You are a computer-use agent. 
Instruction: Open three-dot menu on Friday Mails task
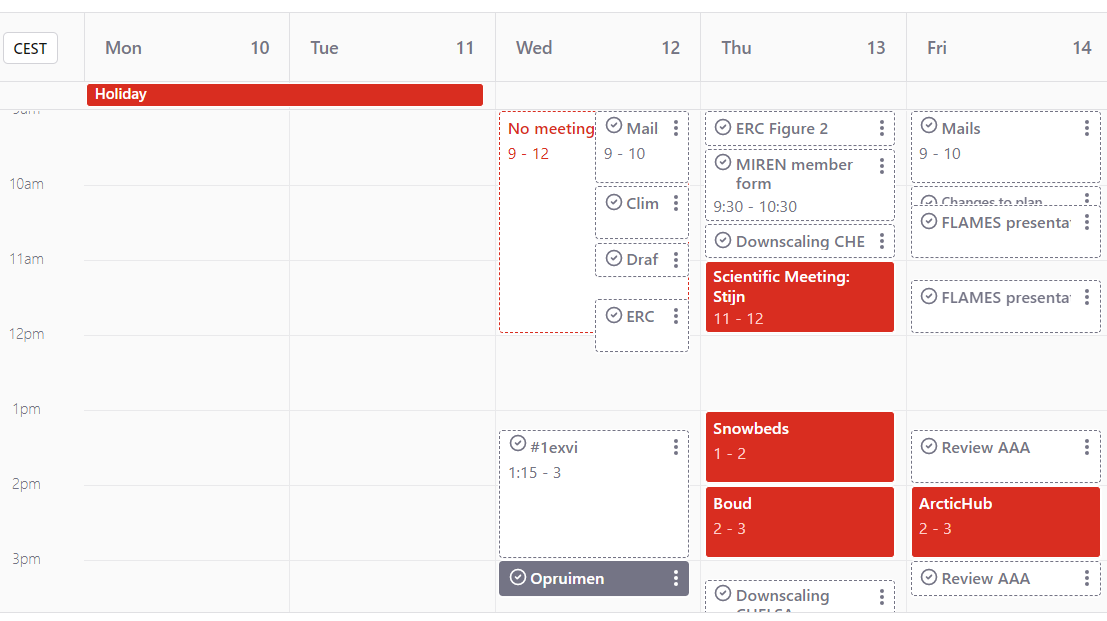[1087, 128]
